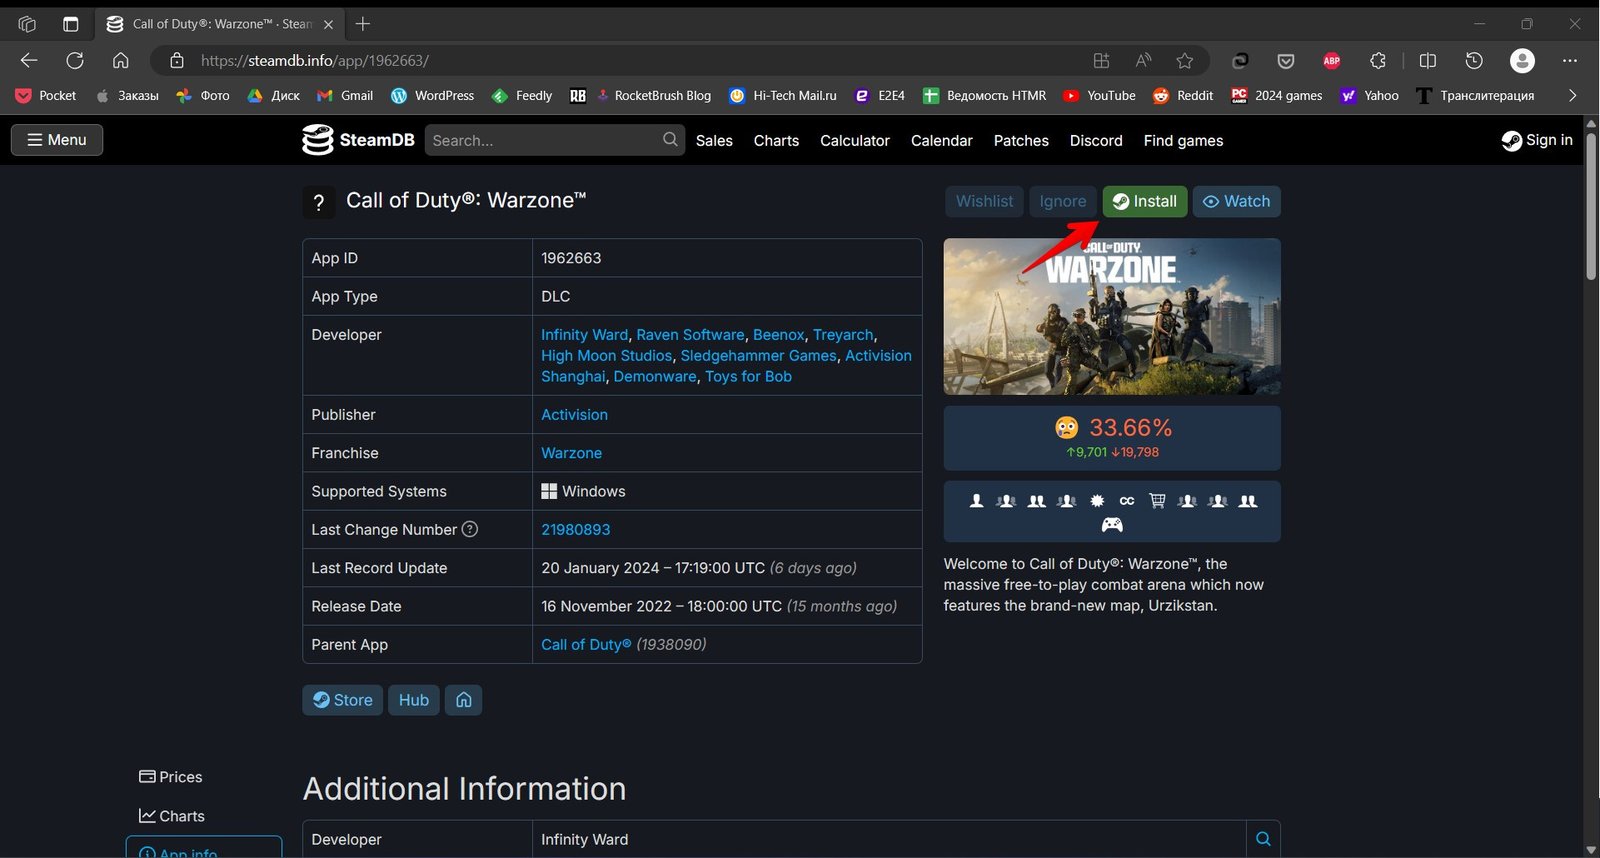Open vertical tabs panel icon

click(70, 24)
